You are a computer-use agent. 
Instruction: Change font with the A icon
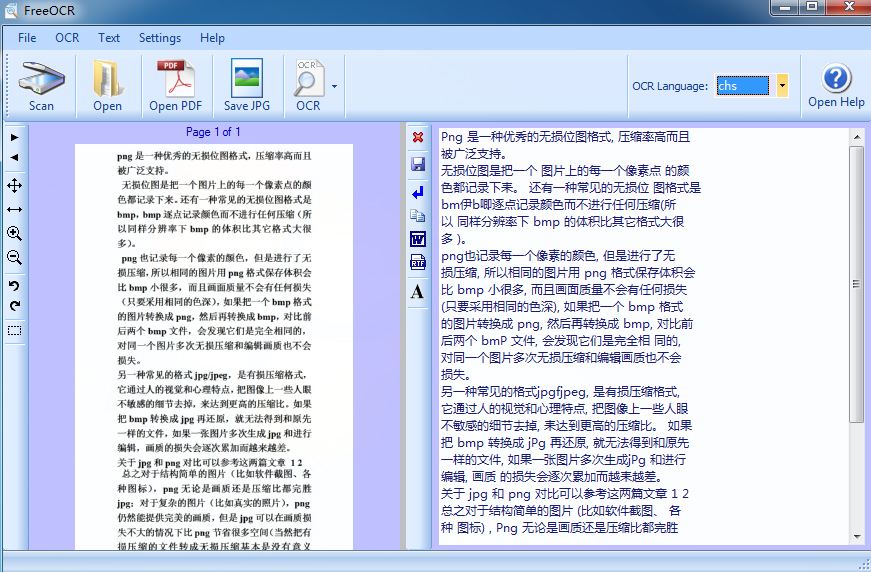[x=417, y=292]
